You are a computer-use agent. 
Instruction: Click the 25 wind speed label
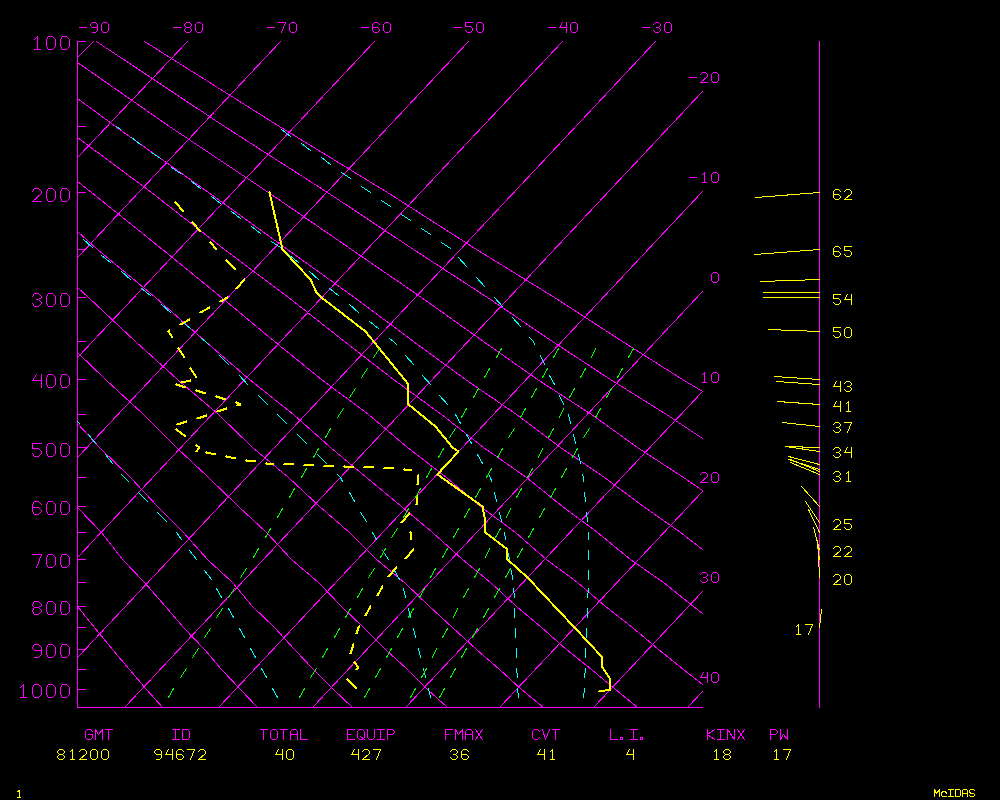click(842, 524)
